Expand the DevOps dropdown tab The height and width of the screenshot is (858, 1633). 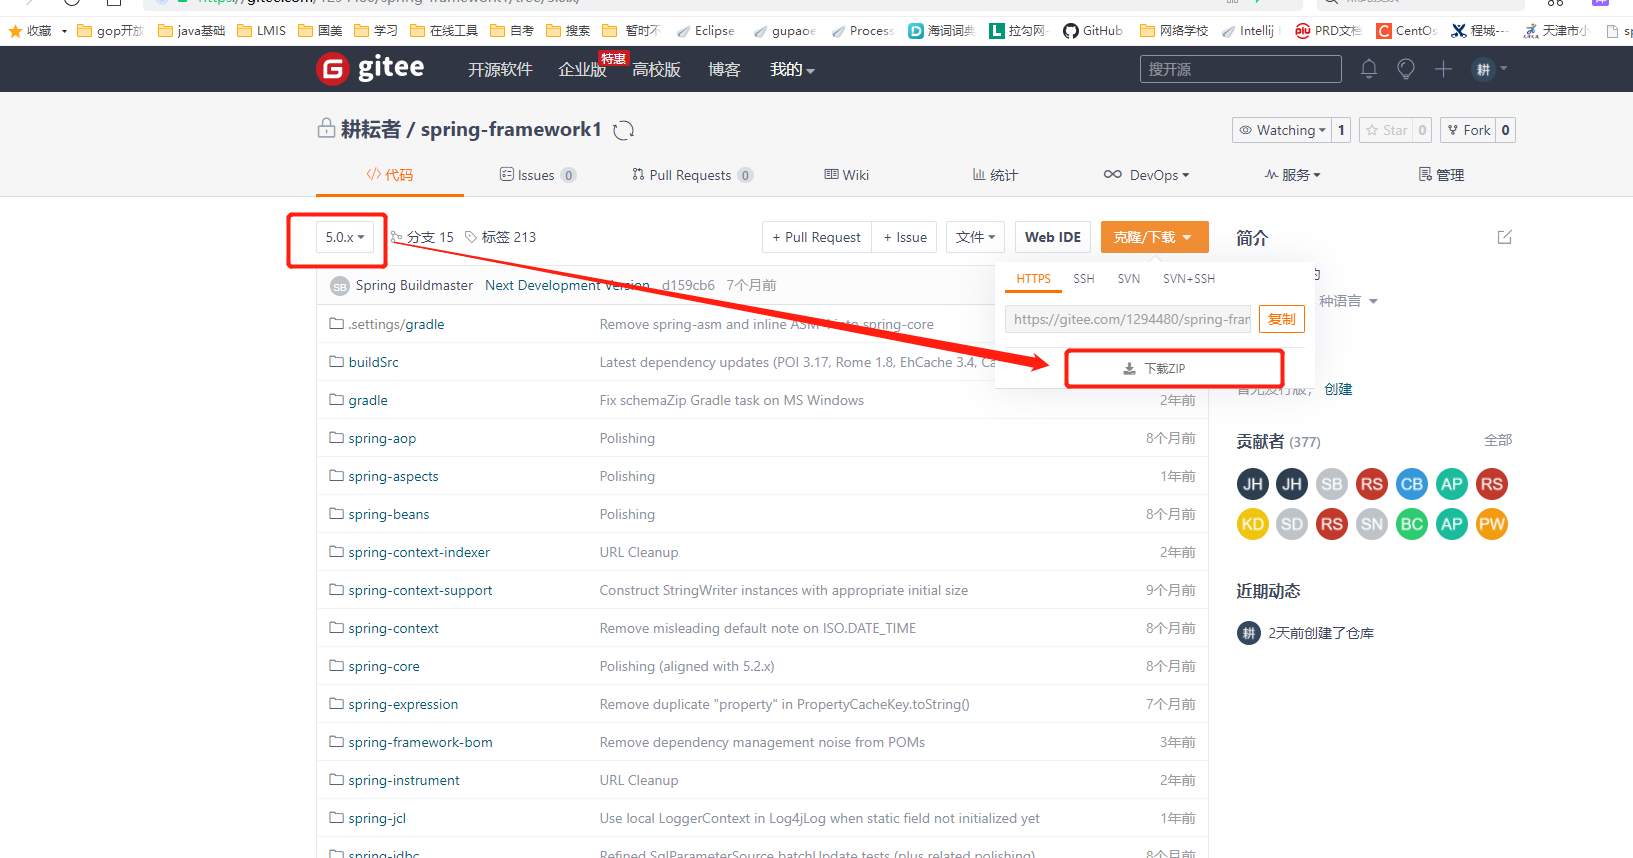click(1146, 175)
